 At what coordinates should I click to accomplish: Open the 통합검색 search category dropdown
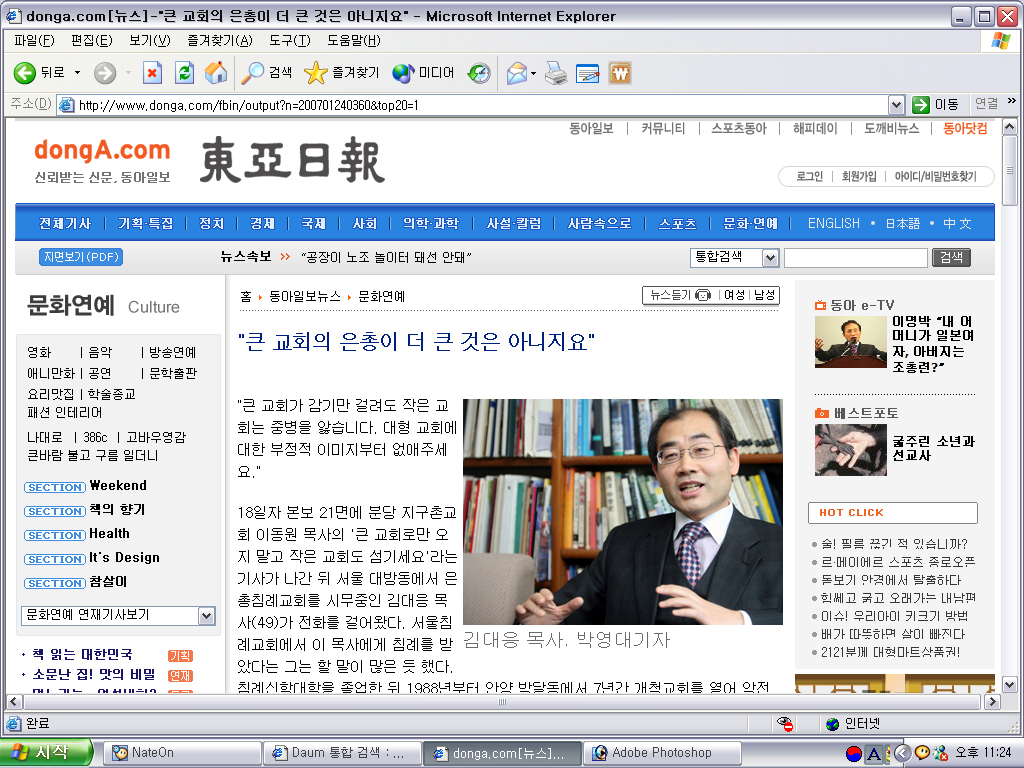(735, 257)
